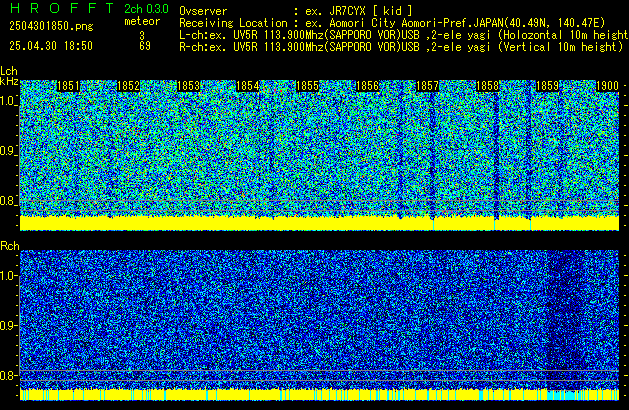Click the Lch 0.8 frequency axis label
This screenshot has height=410, width=629.
(x=8, y=201)
